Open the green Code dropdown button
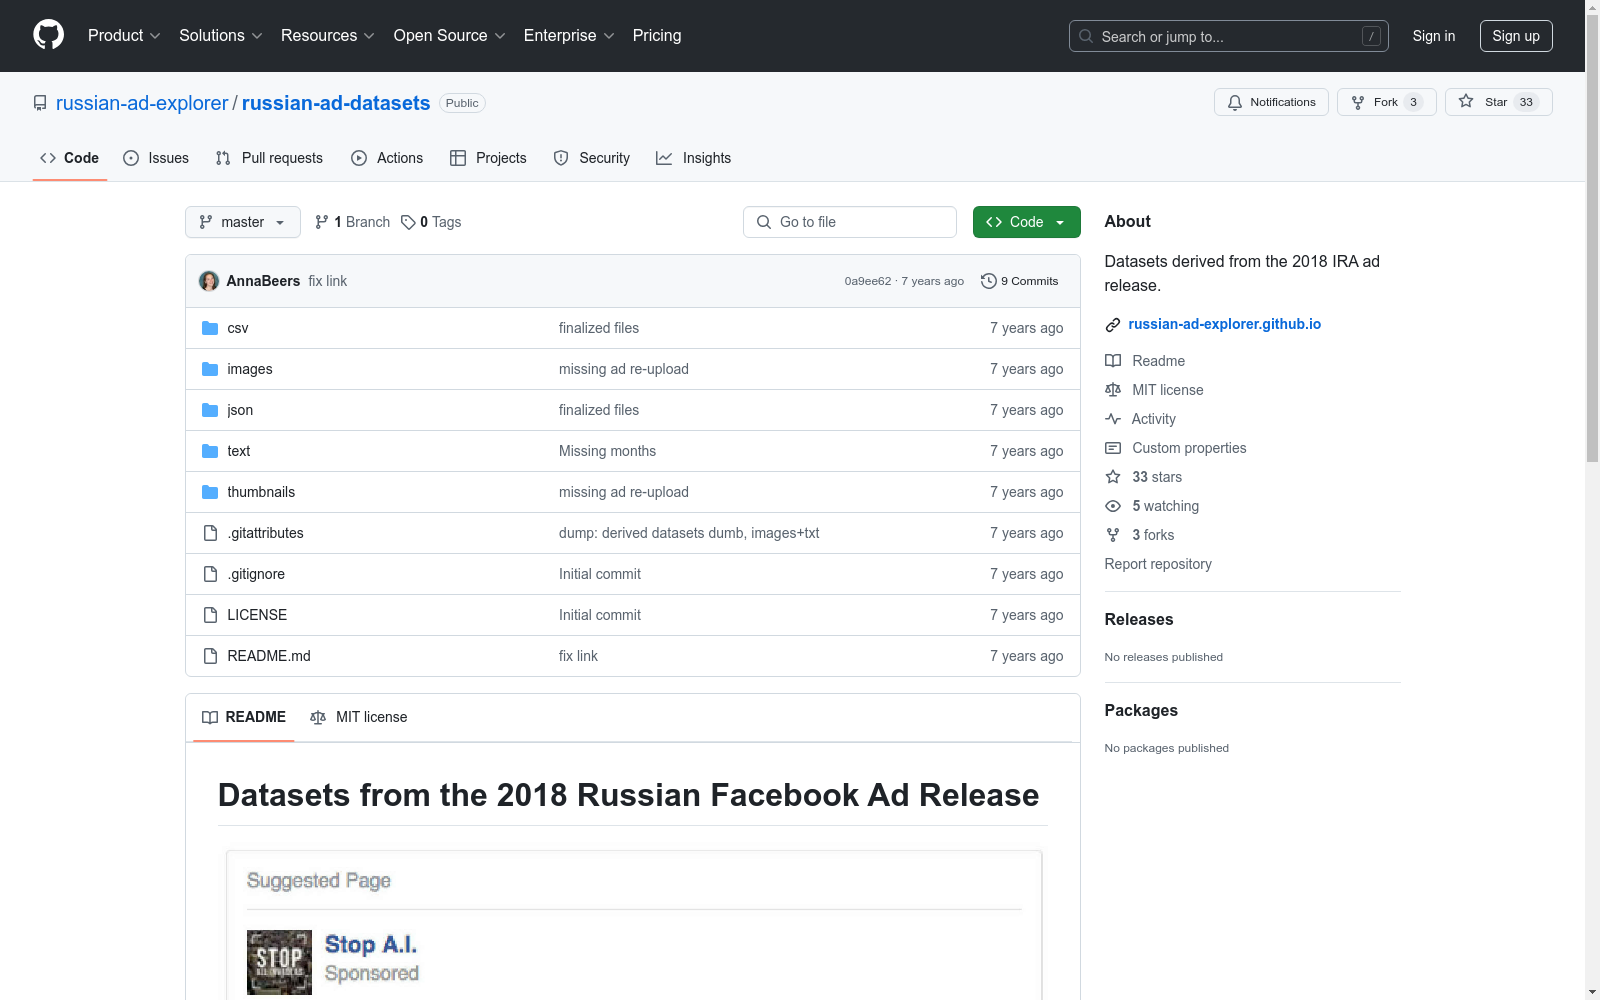This screenshot has height=1000, width=1600. point(1026,222)
